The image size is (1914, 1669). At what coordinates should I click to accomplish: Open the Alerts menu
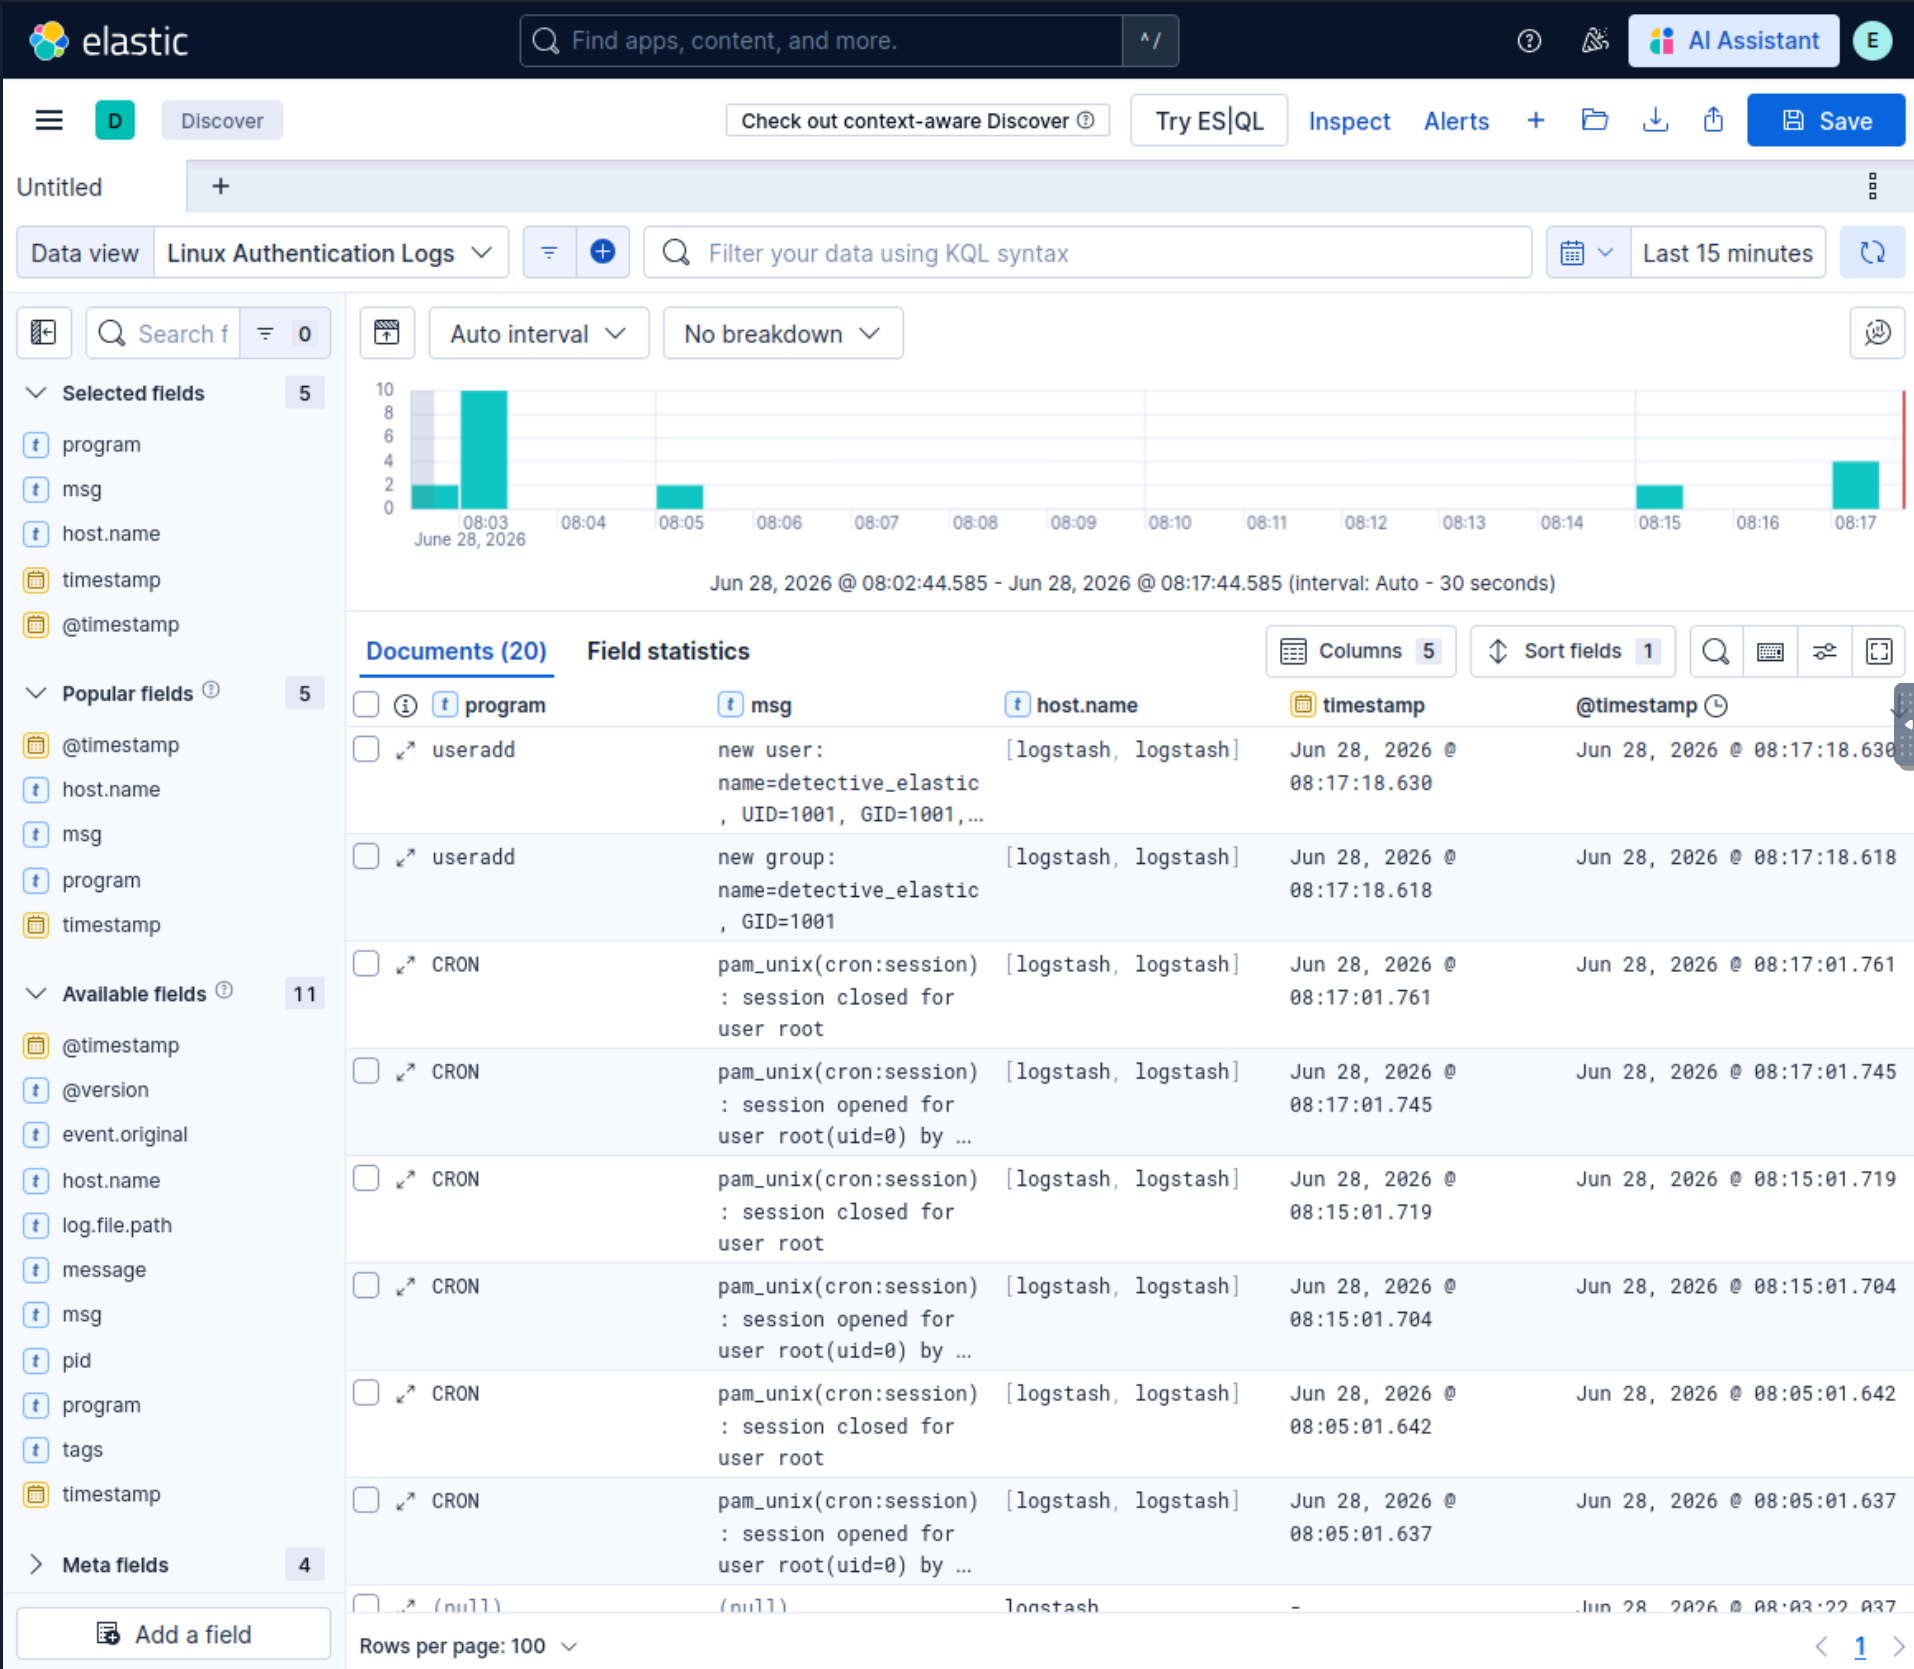point(1456,121)
